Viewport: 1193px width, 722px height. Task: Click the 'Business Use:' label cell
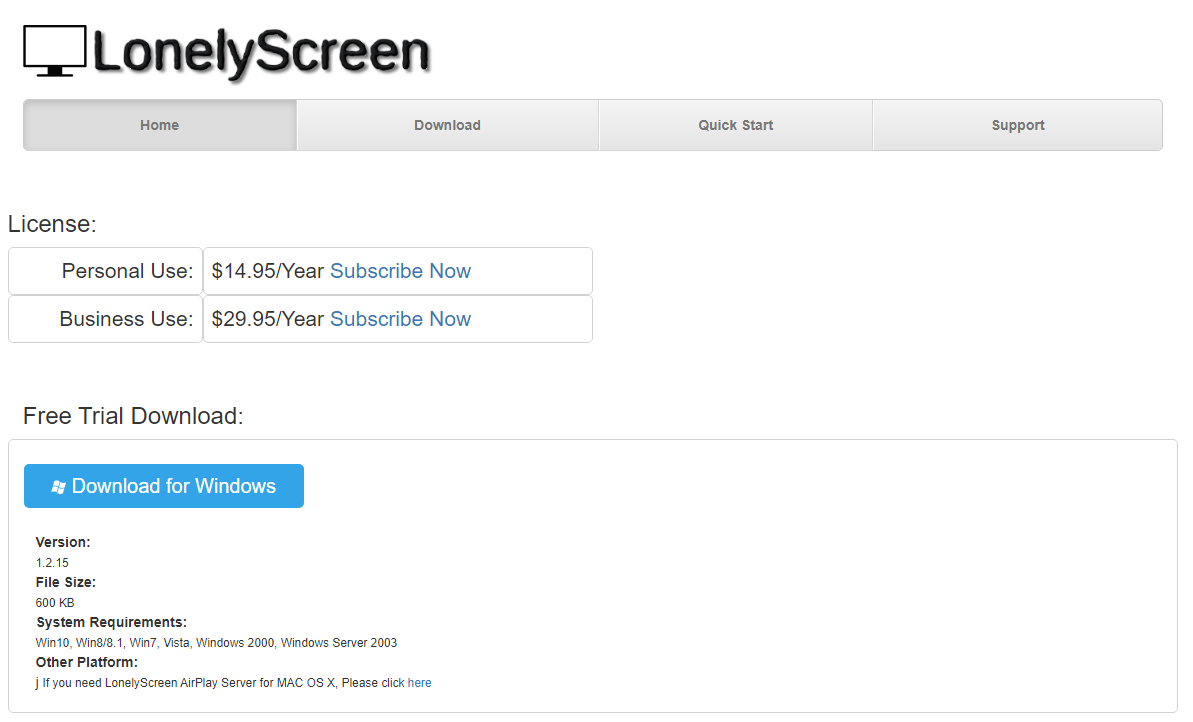coord(106,319)
